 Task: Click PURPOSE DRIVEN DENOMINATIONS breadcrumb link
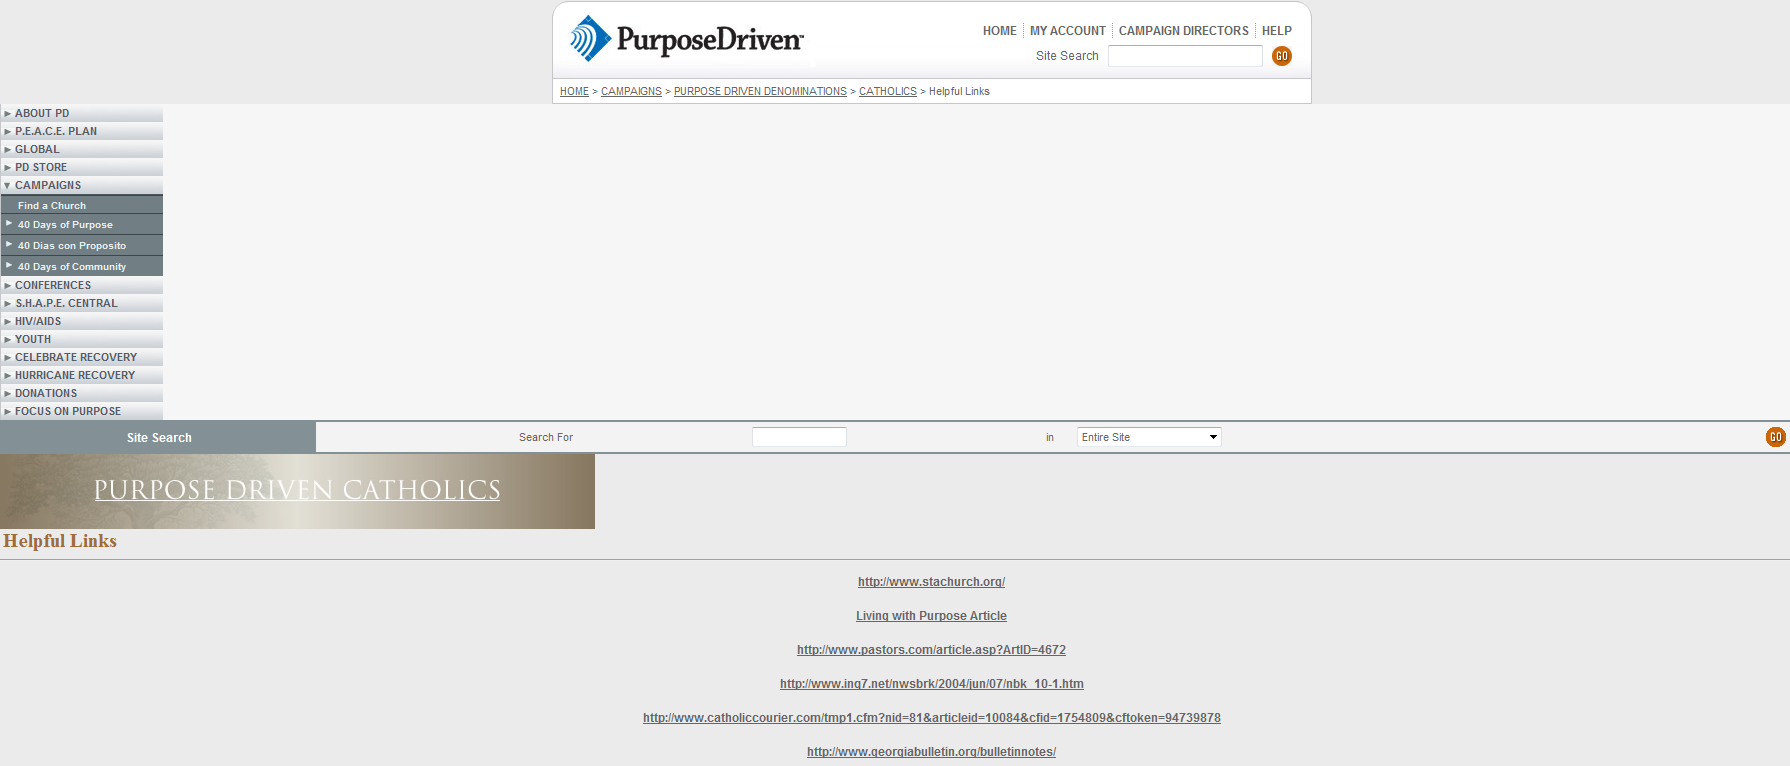pos(760,92)
